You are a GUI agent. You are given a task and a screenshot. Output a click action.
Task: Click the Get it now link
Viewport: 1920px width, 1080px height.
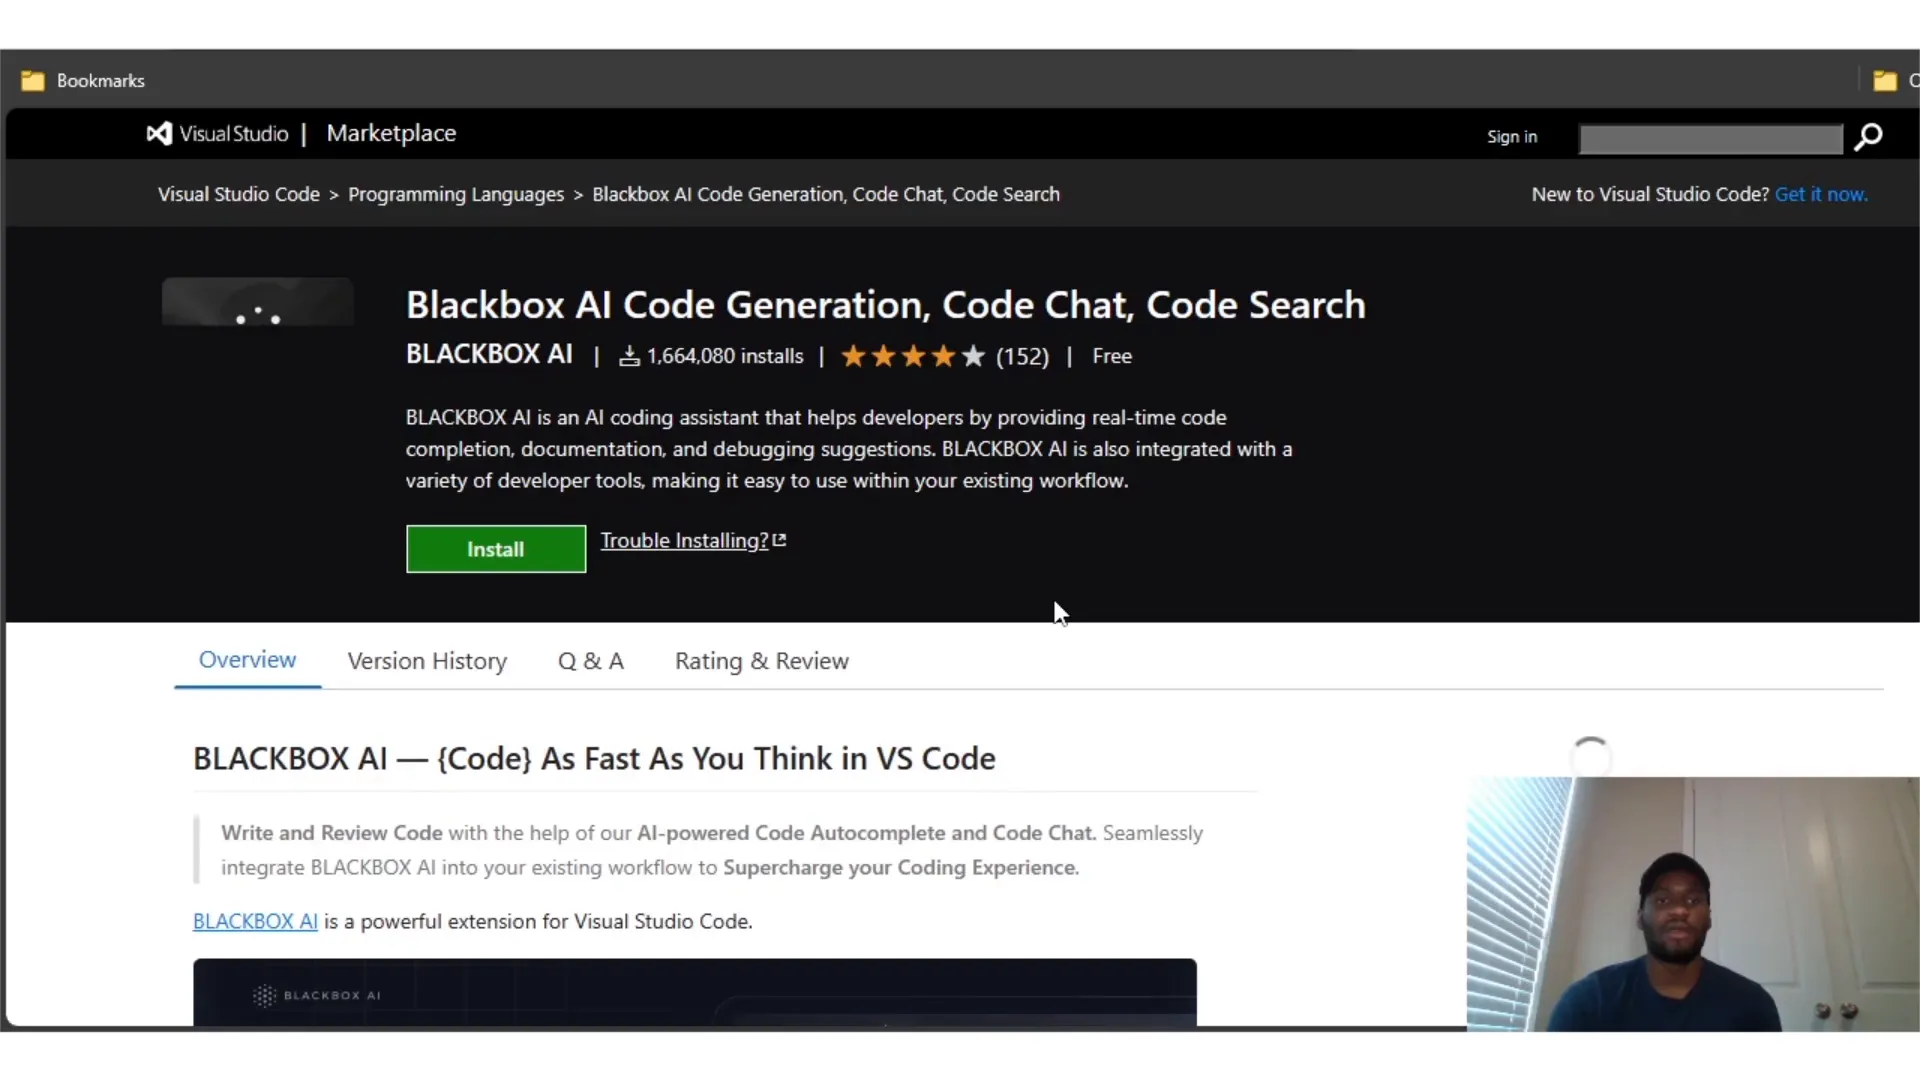[x=1820, y=194]
